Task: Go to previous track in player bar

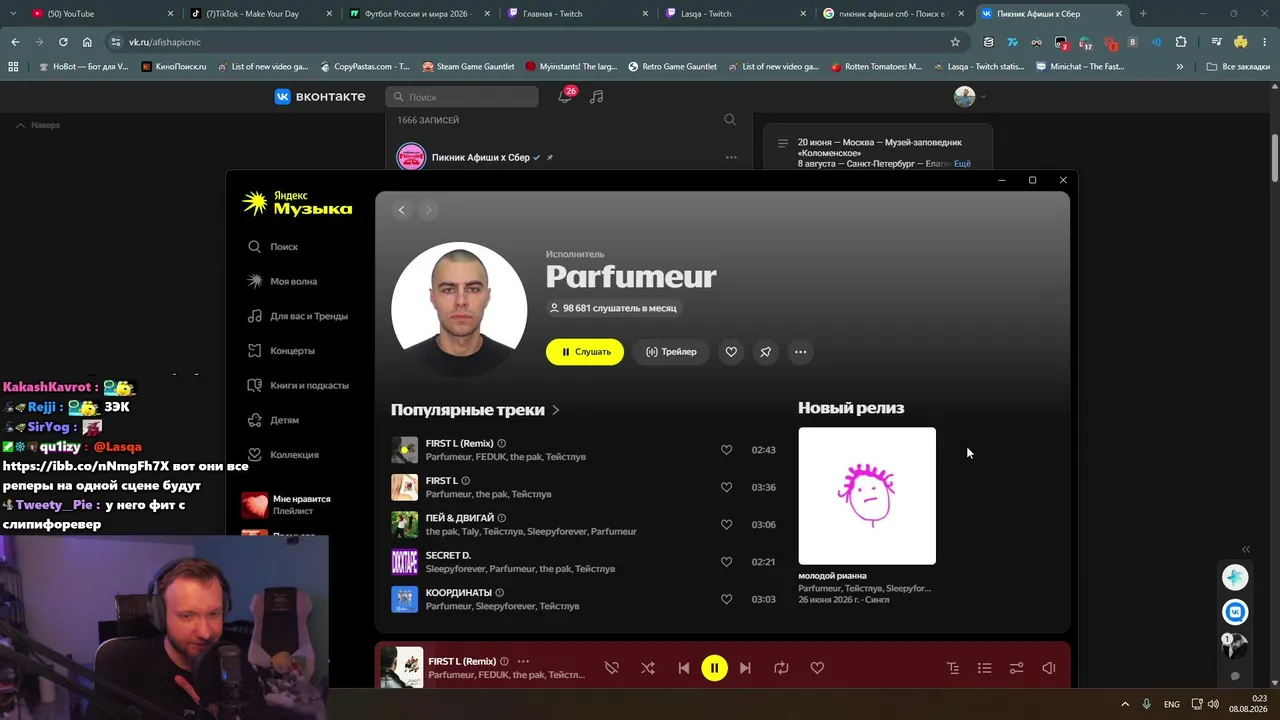Action: 684,668
